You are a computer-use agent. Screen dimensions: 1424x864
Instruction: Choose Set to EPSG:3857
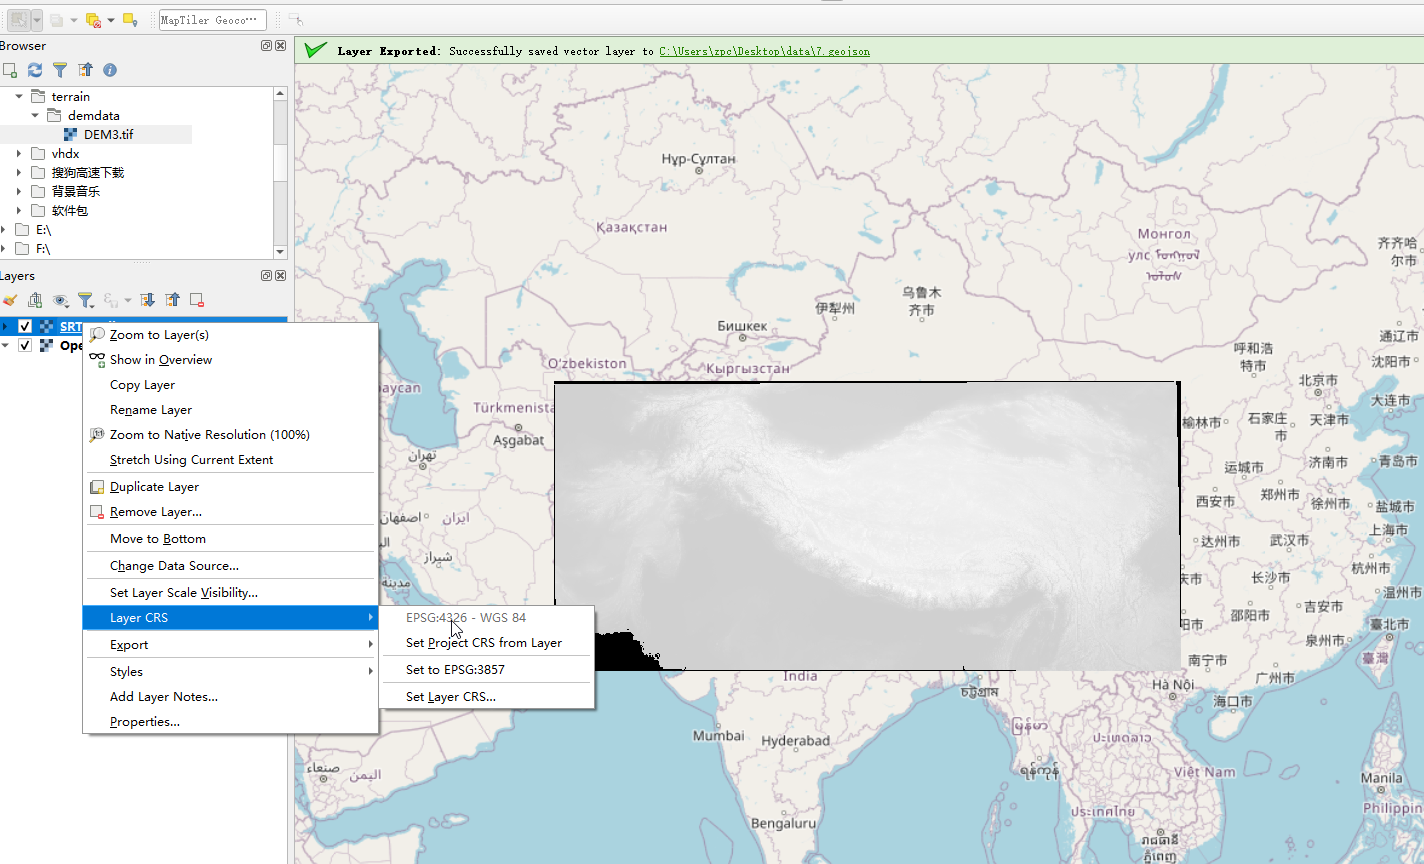click(487, 670)
